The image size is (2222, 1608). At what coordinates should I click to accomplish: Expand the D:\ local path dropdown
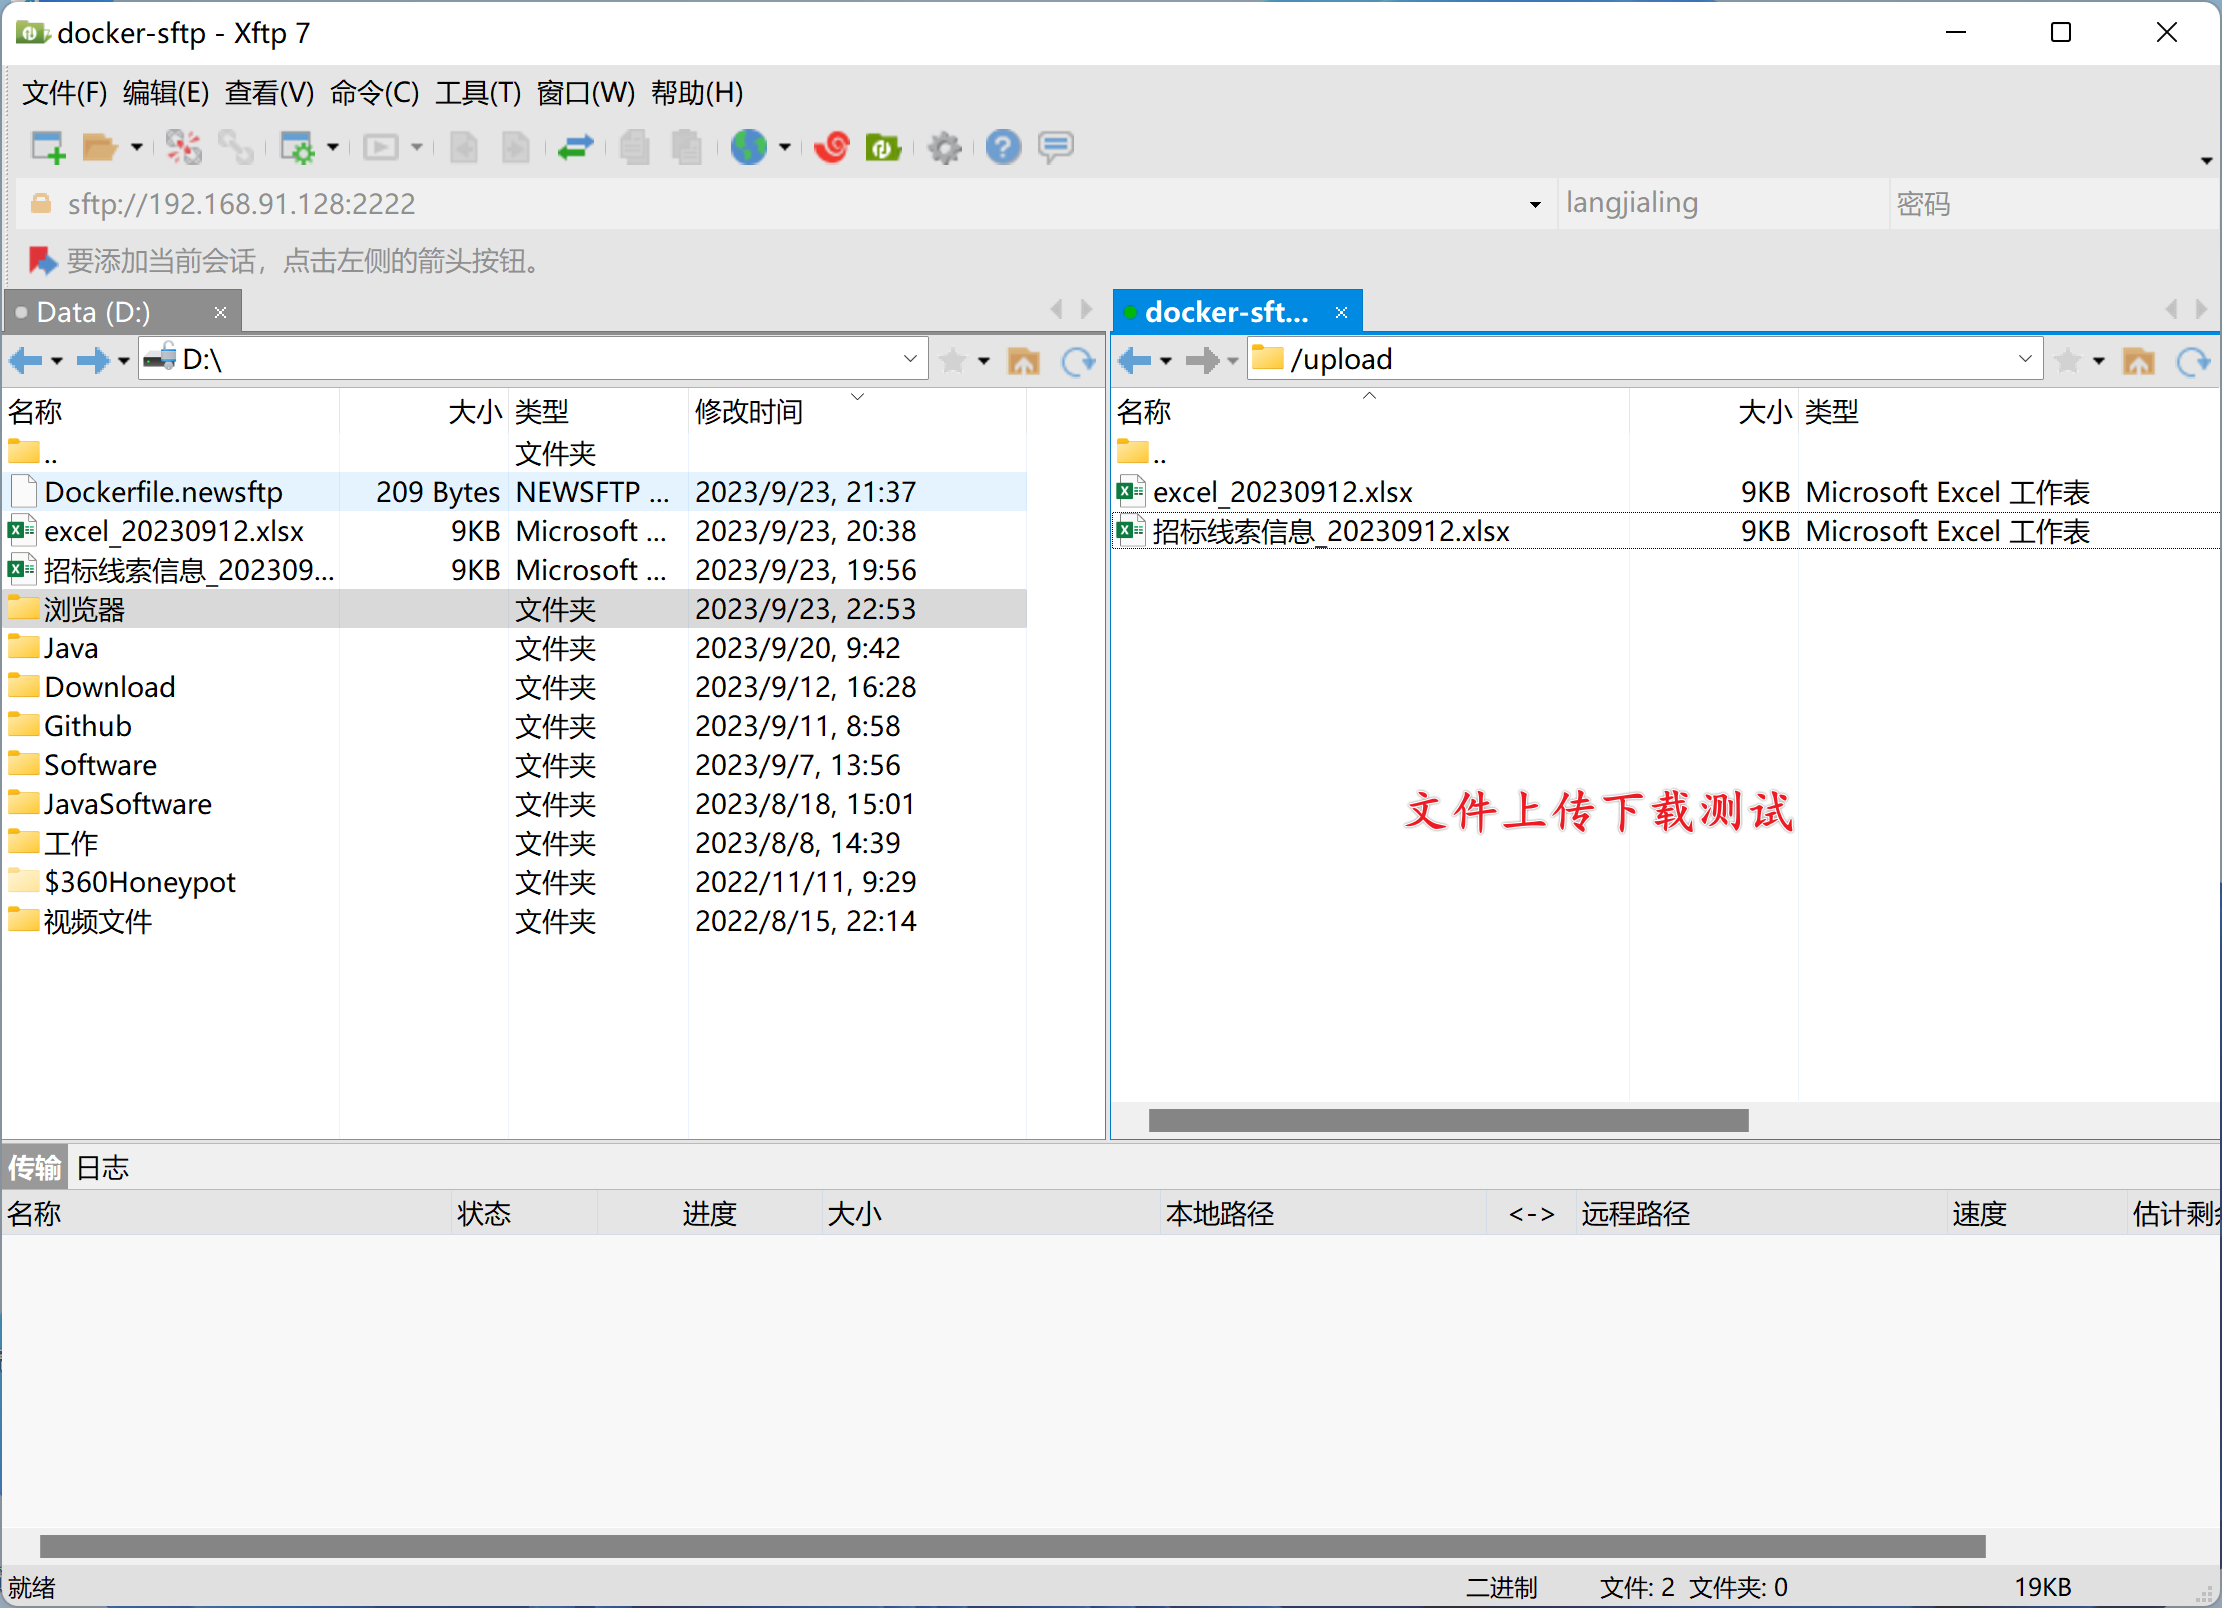(x=909, y=359)
